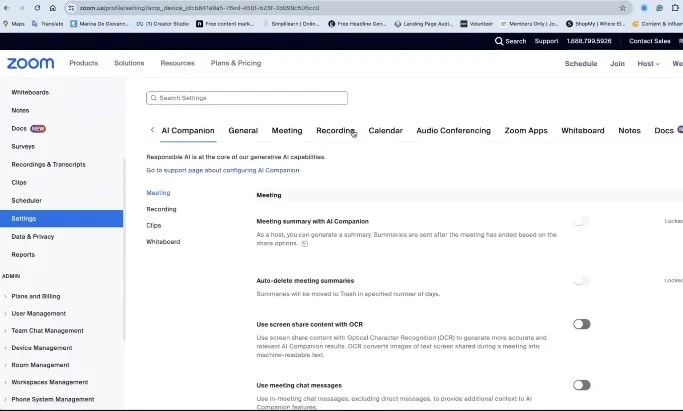This screenshot has height=411, width=683.
Task: Enable Use meeting chat messages toggle
Action: tap(582, 385)
